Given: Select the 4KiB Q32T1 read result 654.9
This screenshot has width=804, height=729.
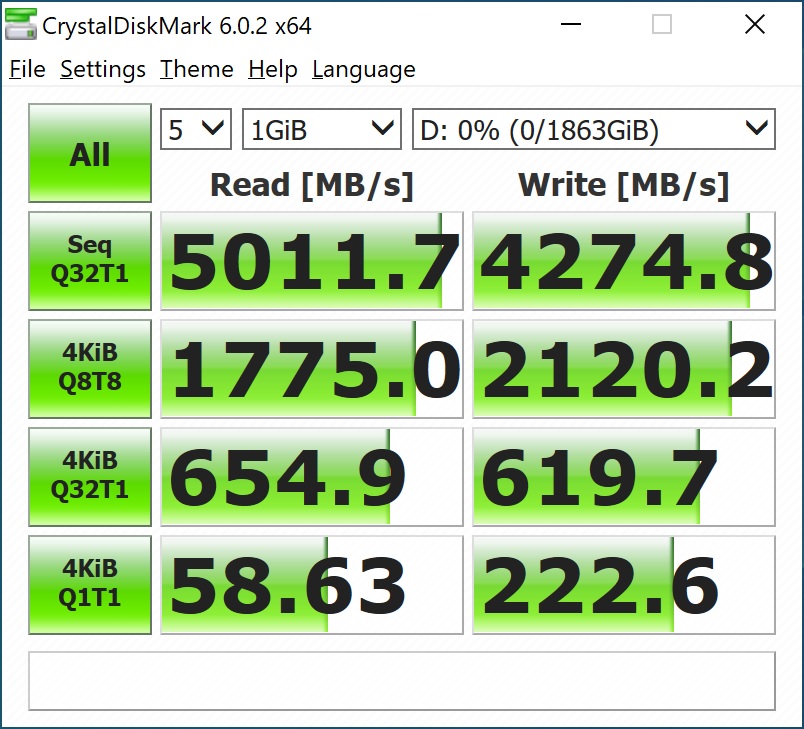Looking at the screenshot, I should [x=312, y=477].
